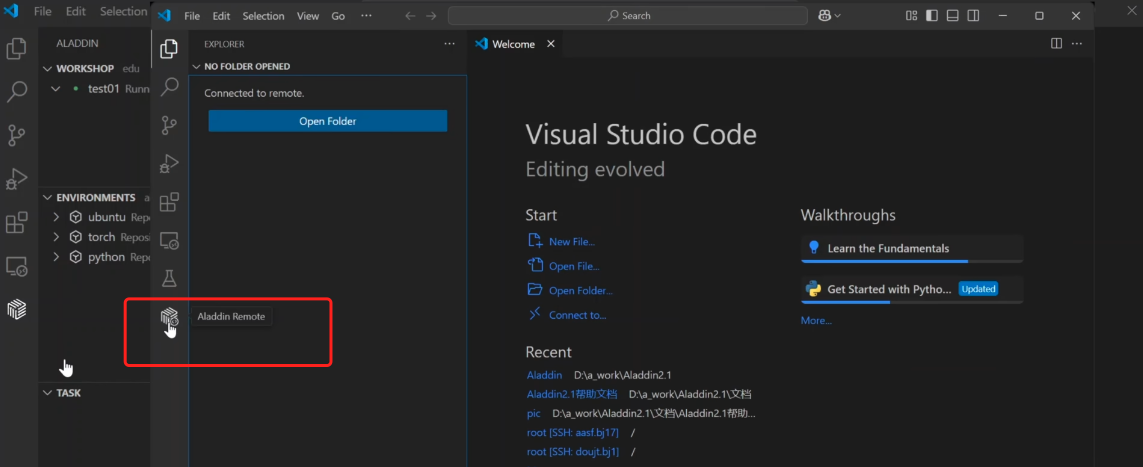The width and height of the screenshot is (1143, 467).
Task: Open editor more actions ellipsis
Action: coord(1077,44)
